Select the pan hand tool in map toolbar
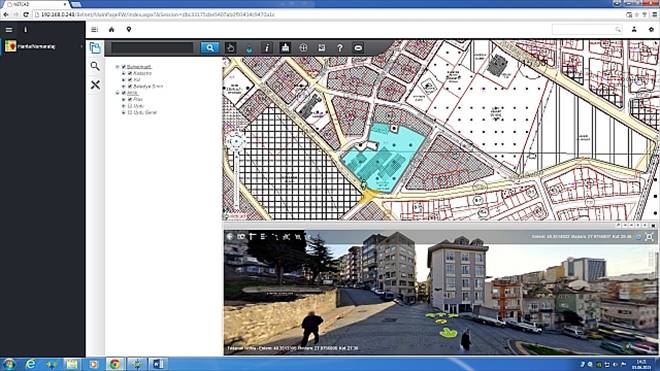The height and width of the screenshot is (371, 660). pyautogui.click(x=230, y=48)
